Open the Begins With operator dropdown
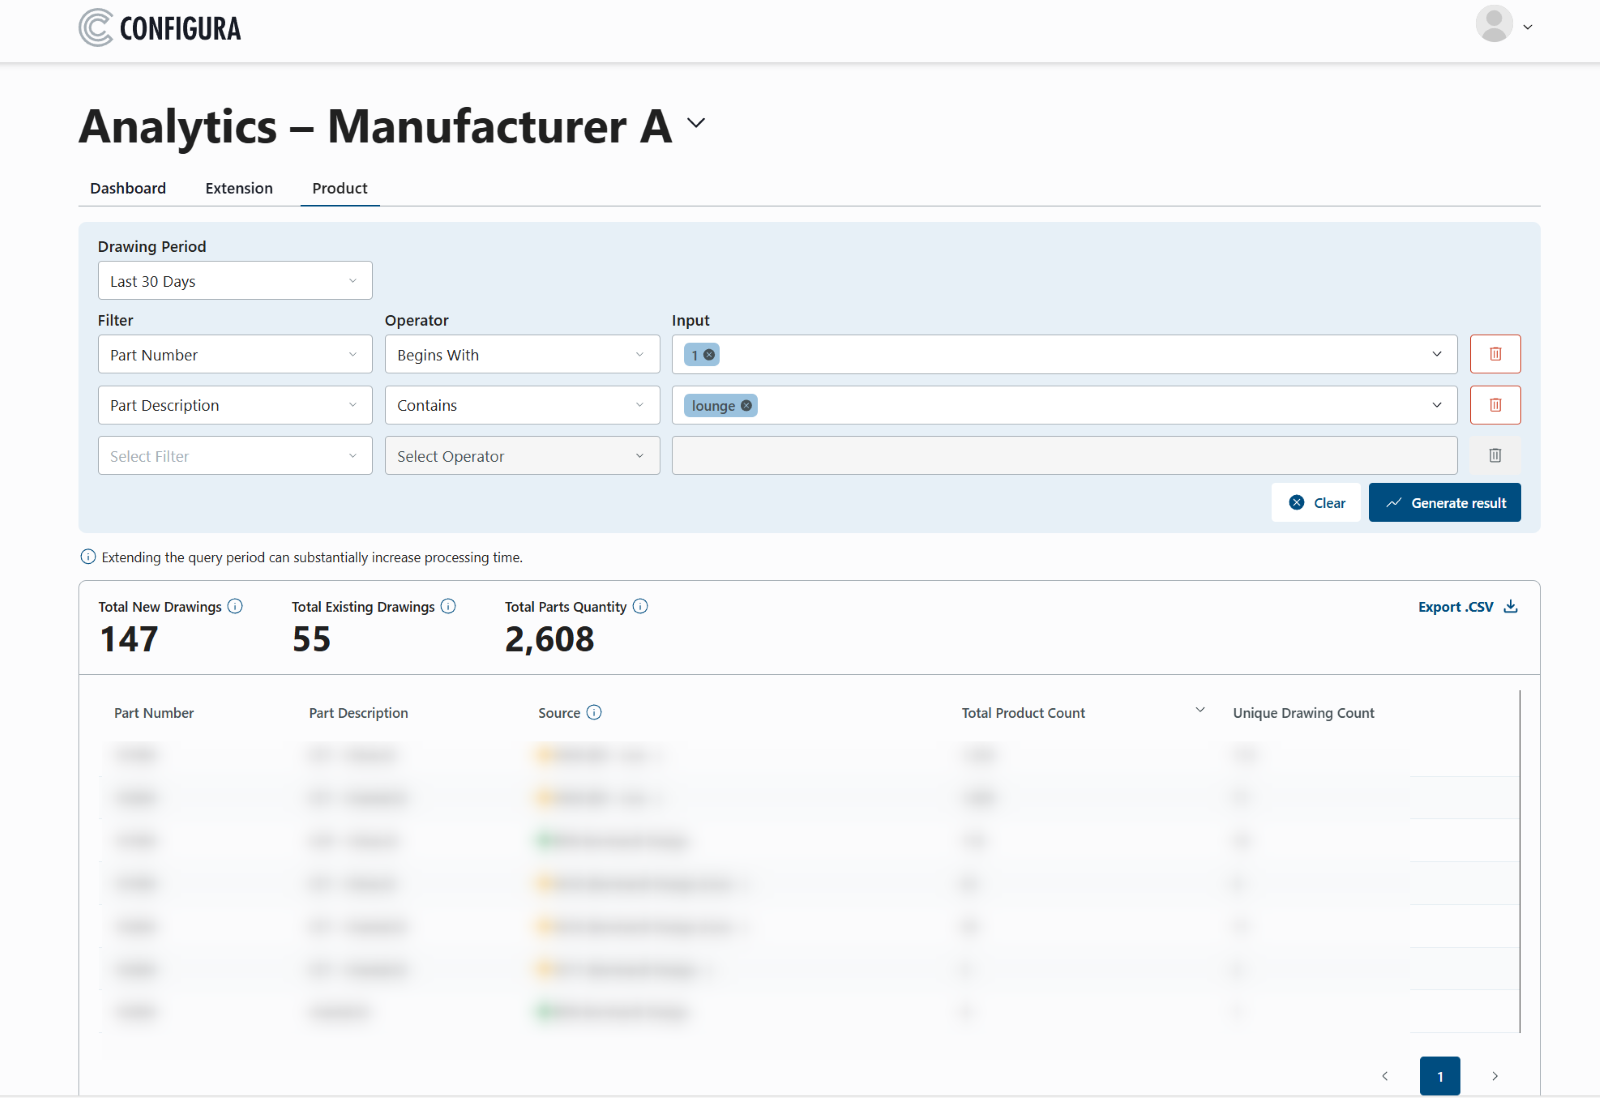Image resolution: width=1600 pixels, height=1098 pixels. (522, 355)
